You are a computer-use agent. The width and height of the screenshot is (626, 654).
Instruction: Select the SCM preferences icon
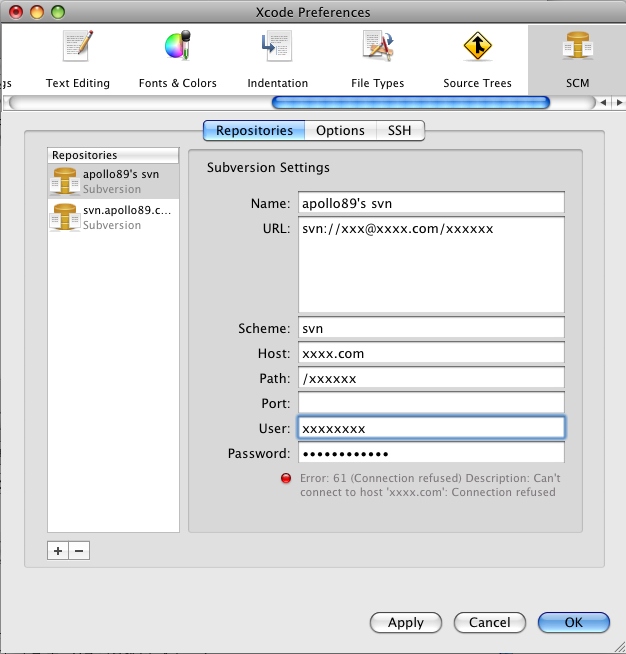(x=577, y=58)
